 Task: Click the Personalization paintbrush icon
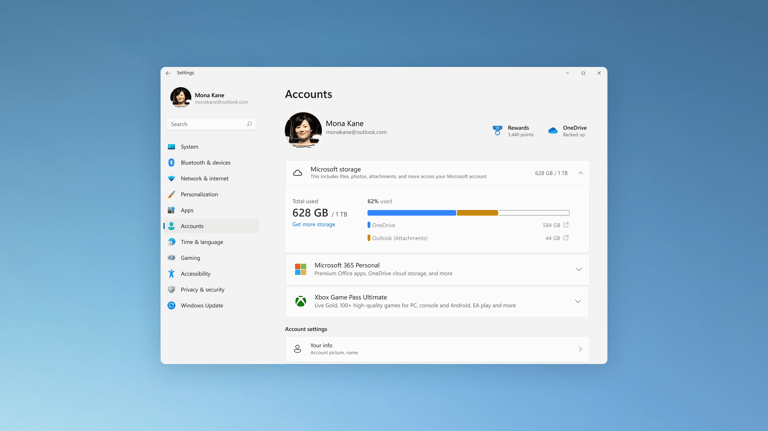coord(171,194)
